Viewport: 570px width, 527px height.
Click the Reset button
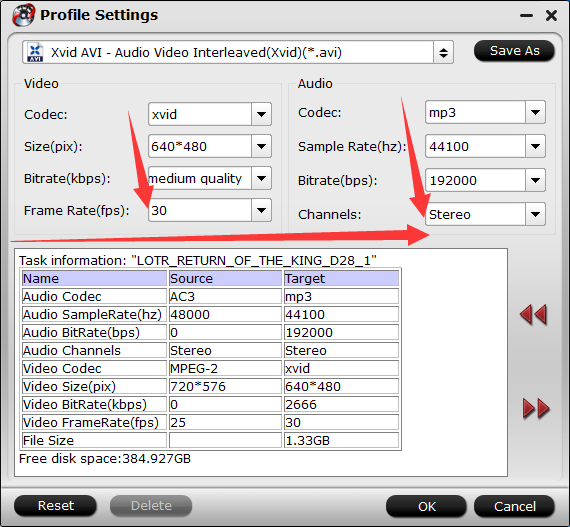[x=55, y=506]
